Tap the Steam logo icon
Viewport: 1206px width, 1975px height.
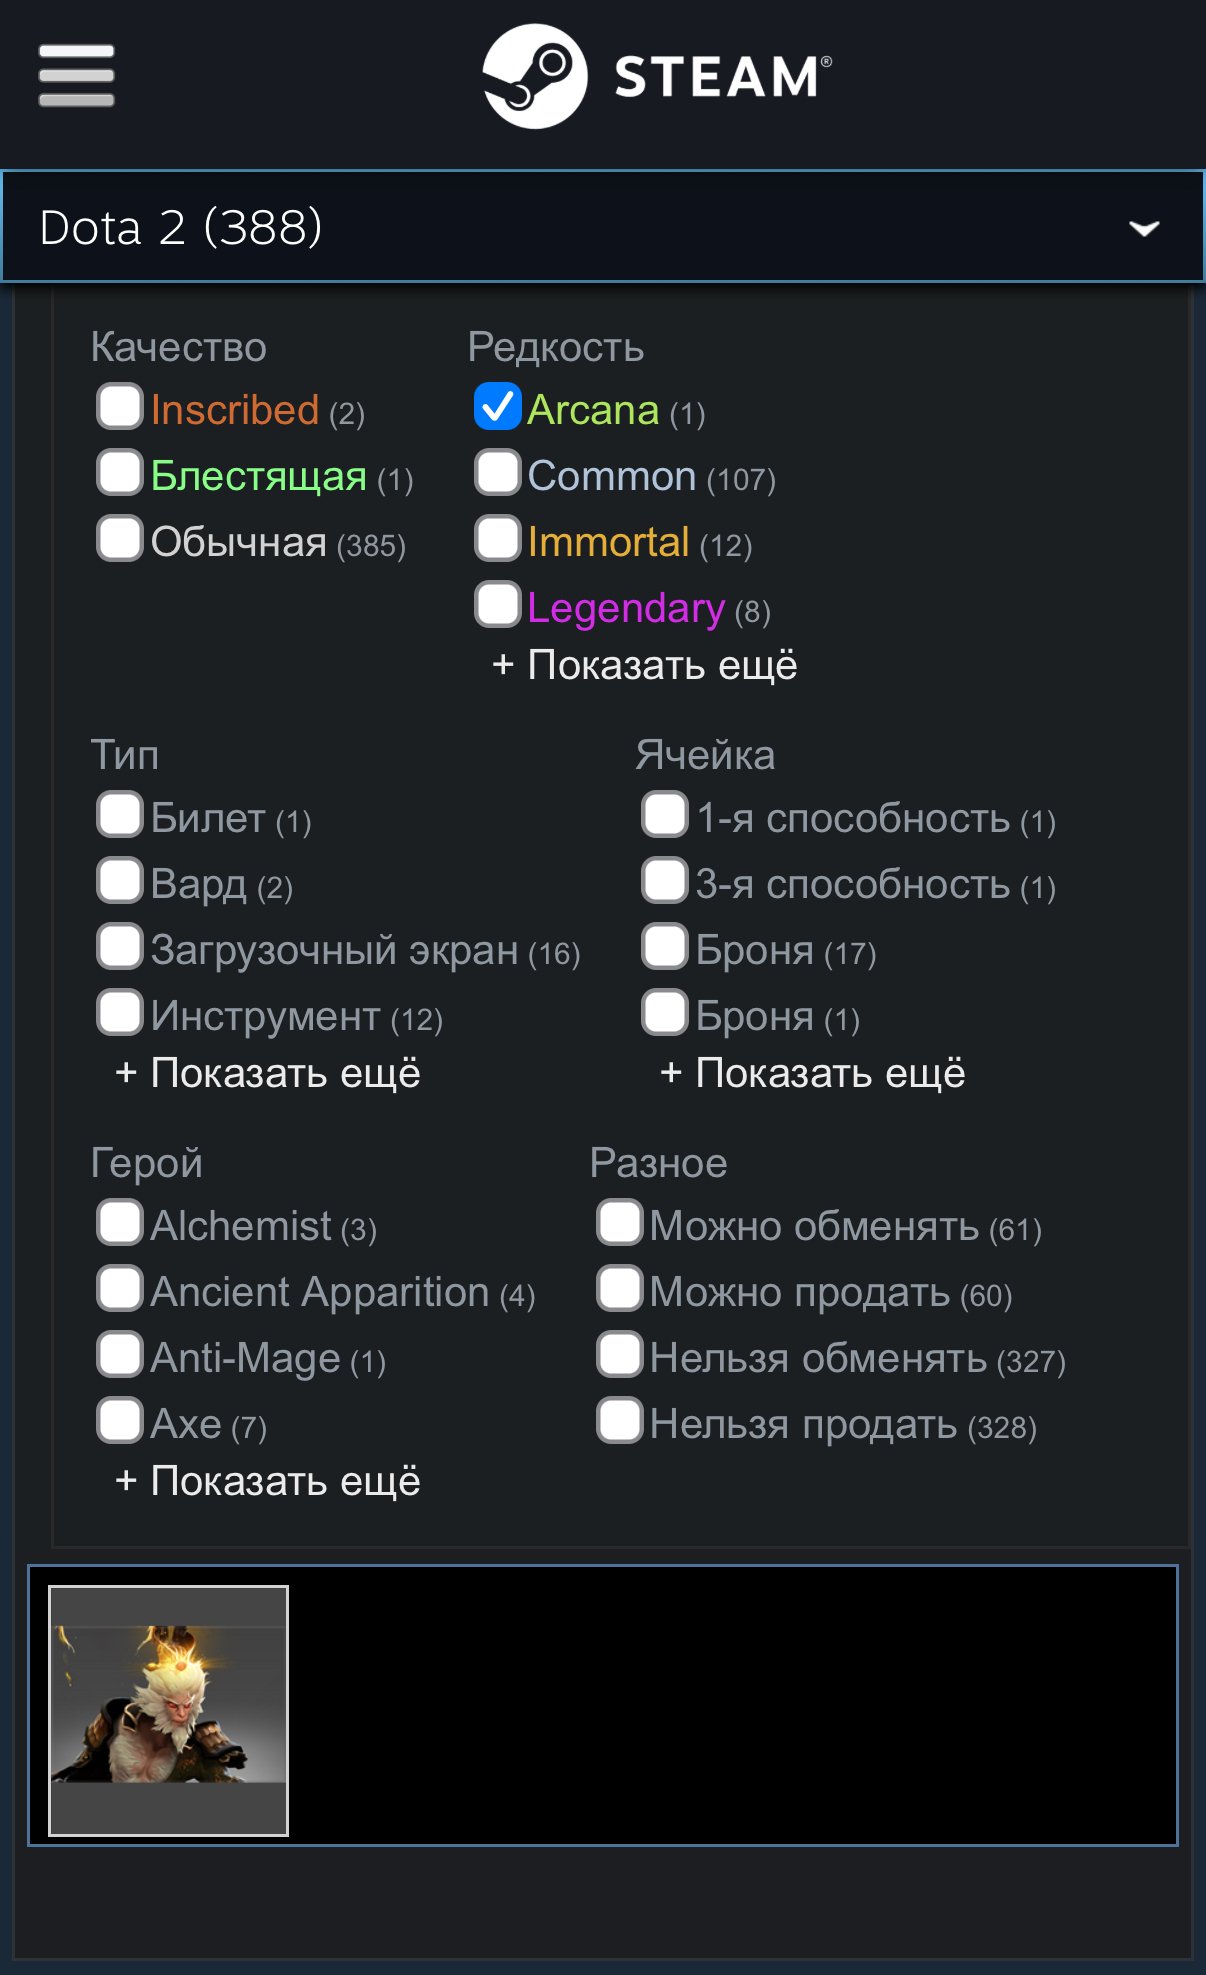pos(535,76)
